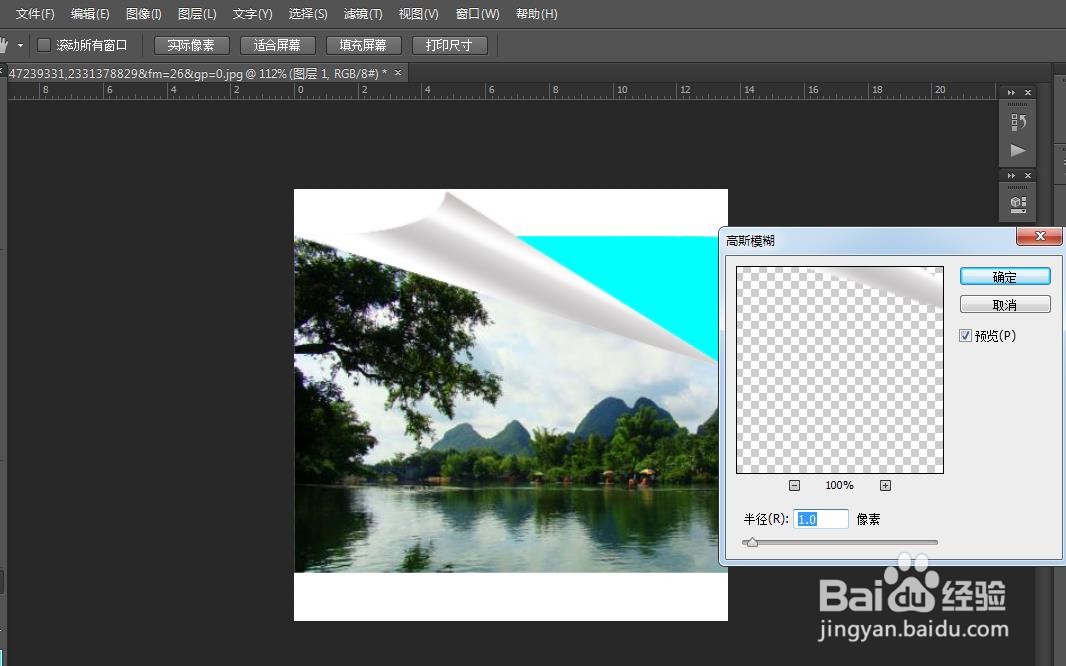Open the 帮助(H) menu
Viewport: 1066px width, 666px height.
[536, 14]
